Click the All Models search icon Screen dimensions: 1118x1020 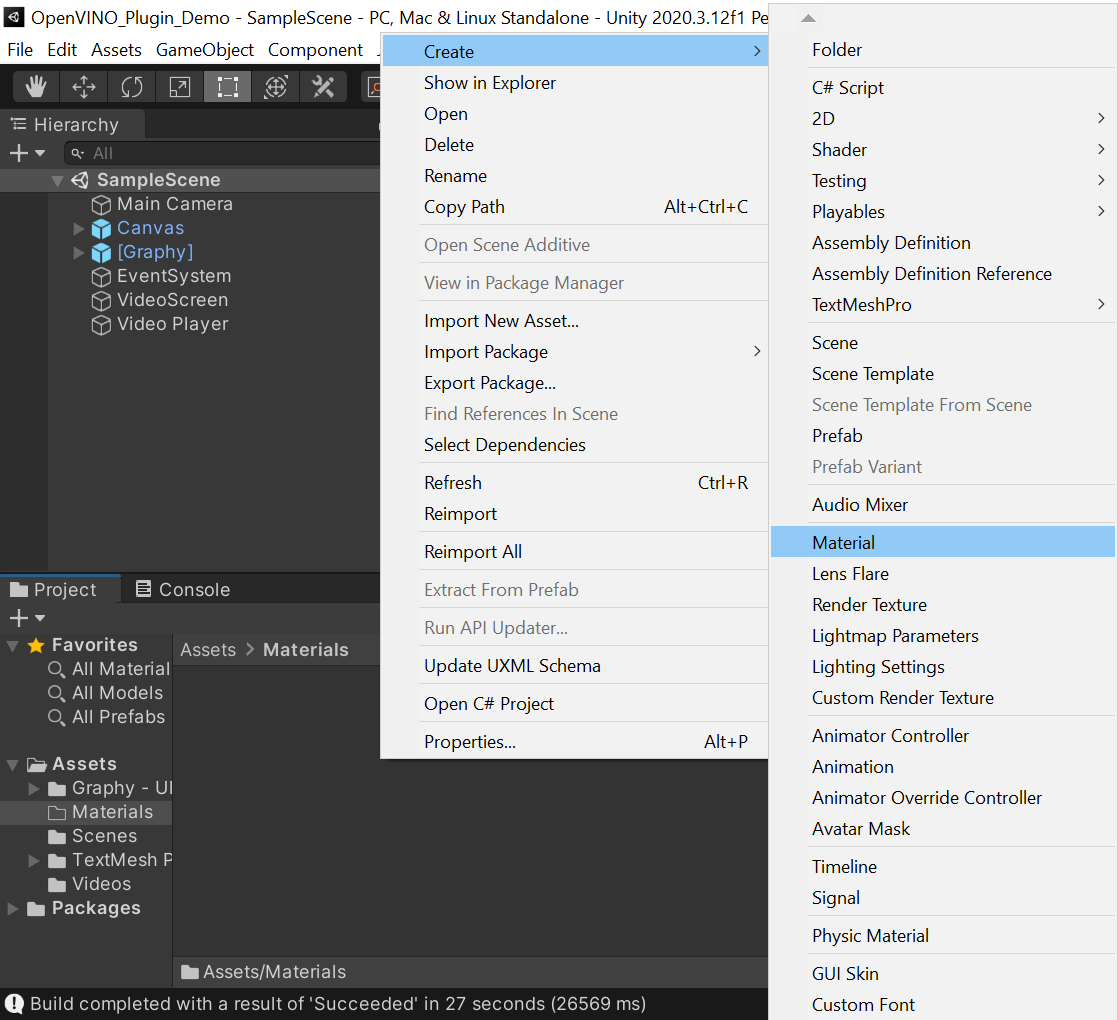click(56, 694)
